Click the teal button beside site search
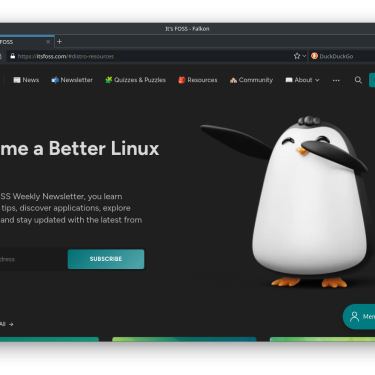 [372, 80]
